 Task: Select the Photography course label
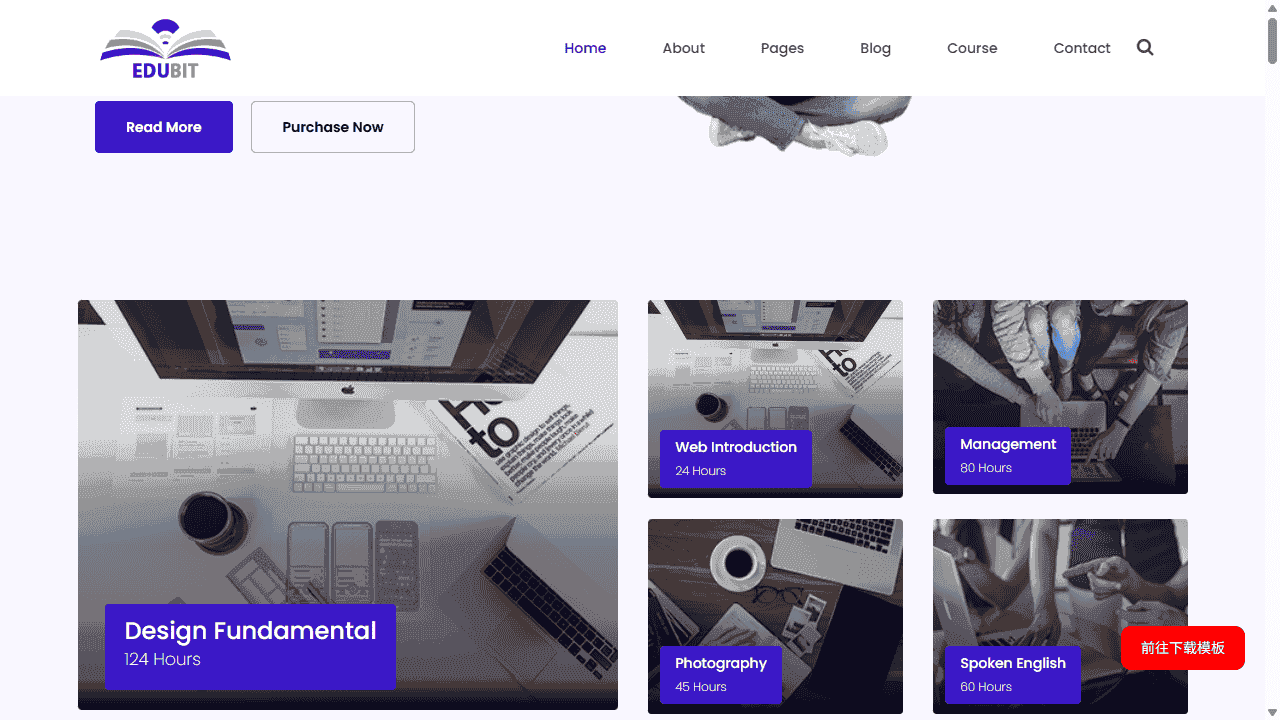[x=720, y=674]
